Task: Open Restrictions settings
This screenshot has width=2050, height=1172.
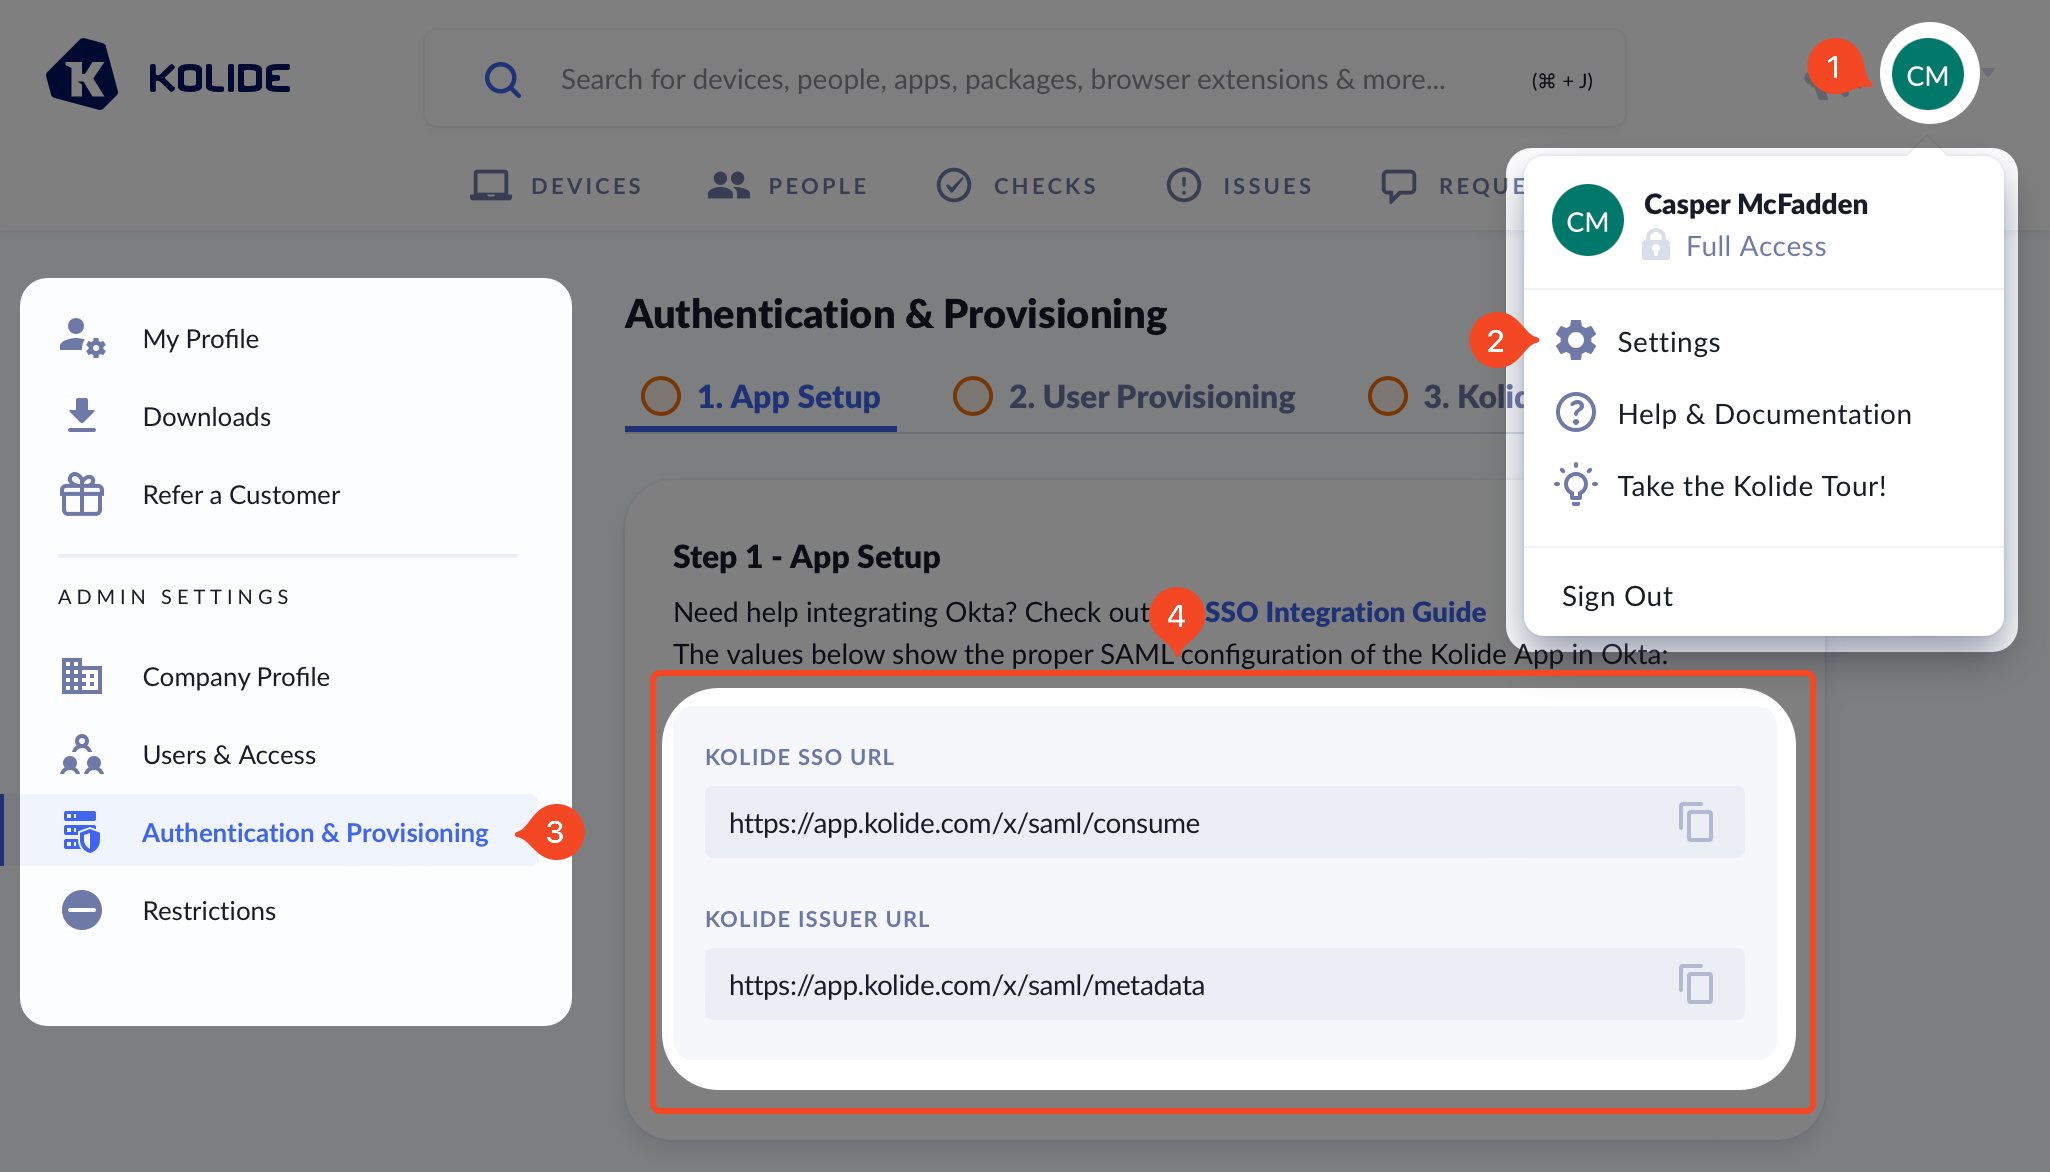Action: (209, 911)
